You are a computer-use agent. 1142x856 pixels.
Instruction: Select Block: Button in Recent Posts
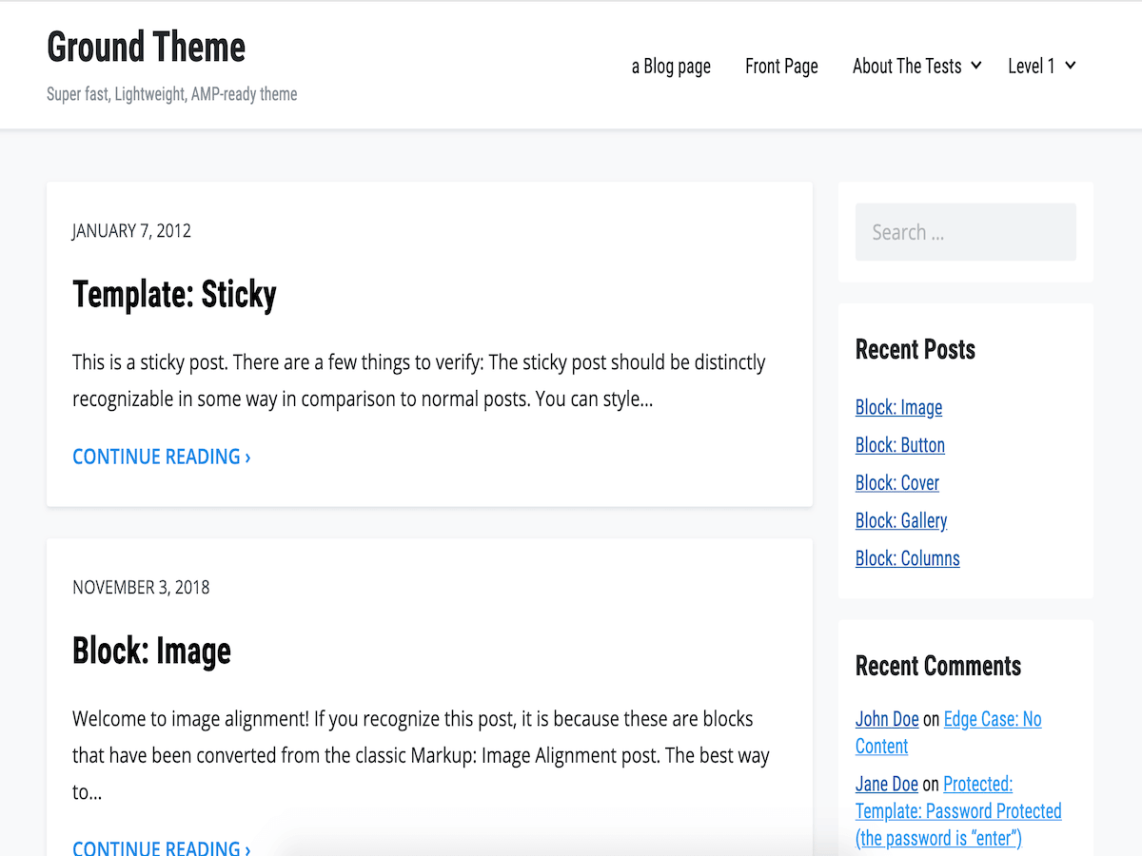pos(899,445)
